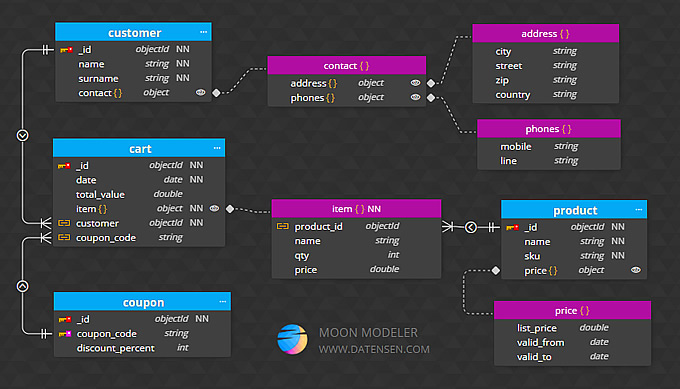Open the product table options menu
This screenshot has height=389, width=680.
pos(638,209)
